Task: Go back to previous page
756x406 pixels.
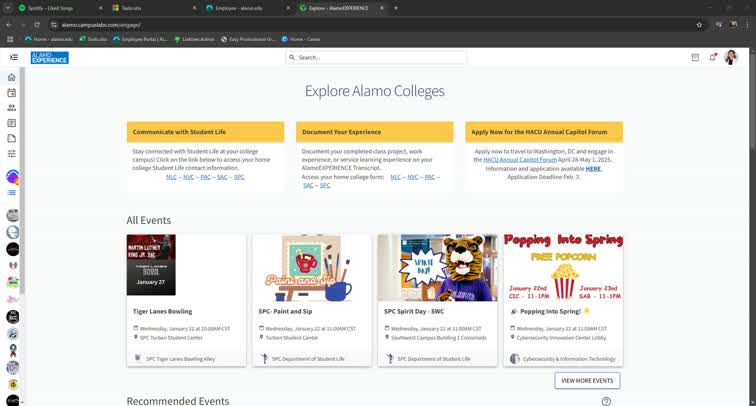Action: [x=9, y=25]
